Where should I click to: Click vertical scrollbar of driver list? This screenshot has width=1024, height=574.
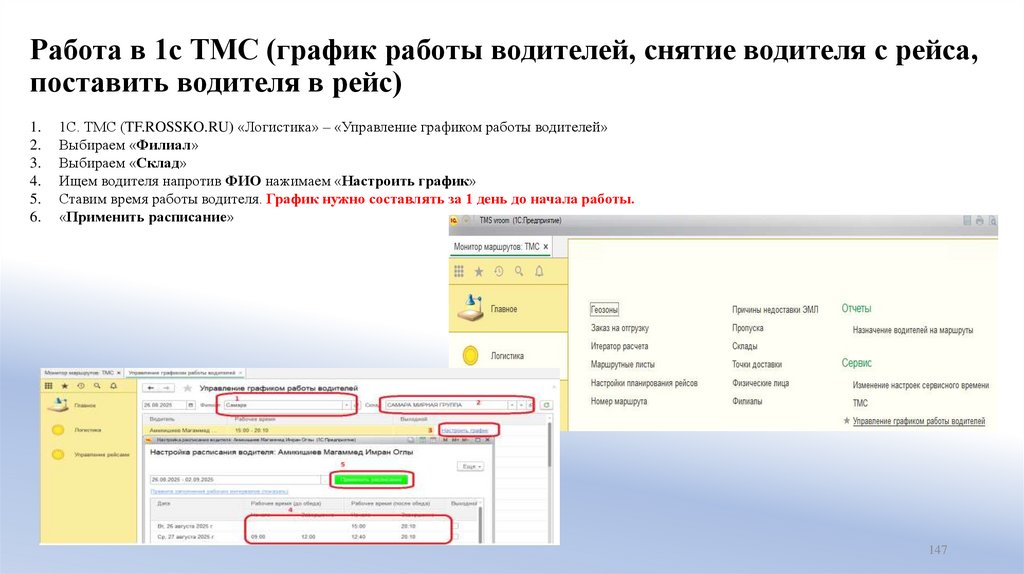pos(550,444)
